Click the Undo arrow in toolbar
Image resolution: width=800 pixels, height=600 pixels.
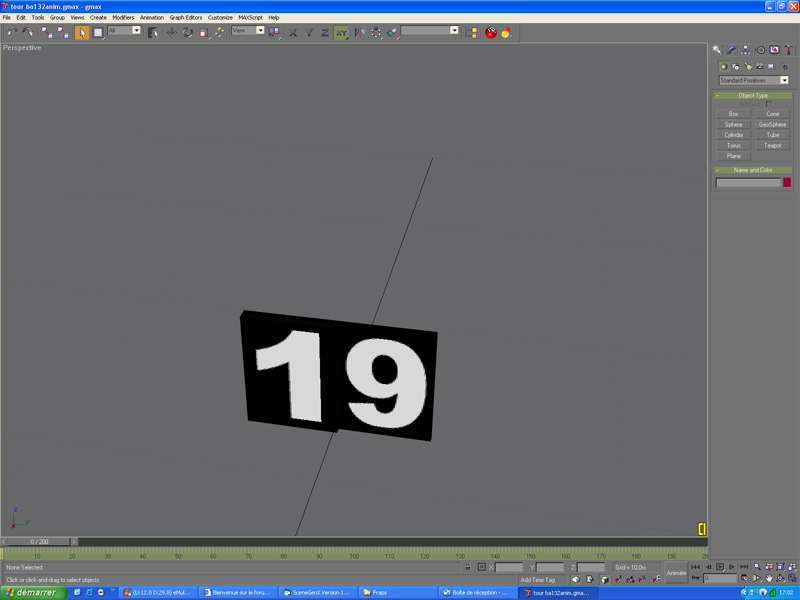[12, 33]
